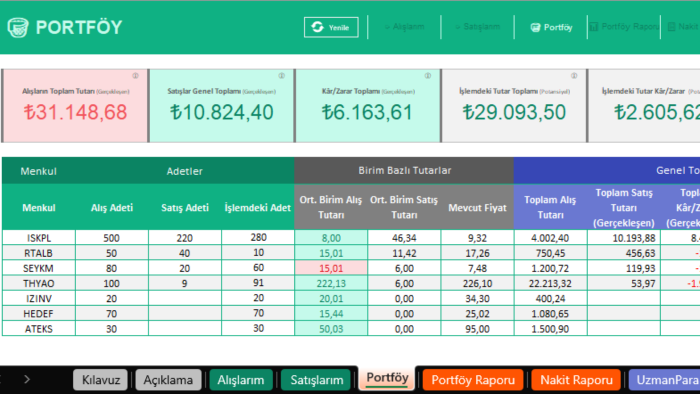This screenshot has width=700, height=394.
Task: Select the 1.080,65 total purchase cell
Action: tap(550, 314)
